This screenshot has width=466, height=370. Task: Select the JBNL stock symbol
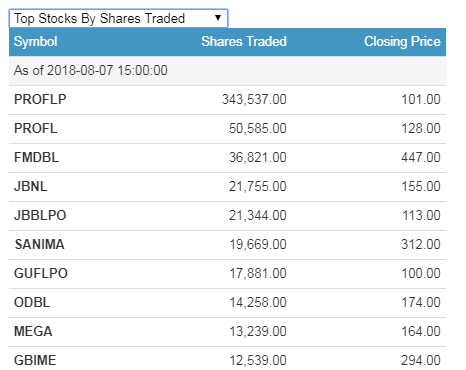pos(31,186)
